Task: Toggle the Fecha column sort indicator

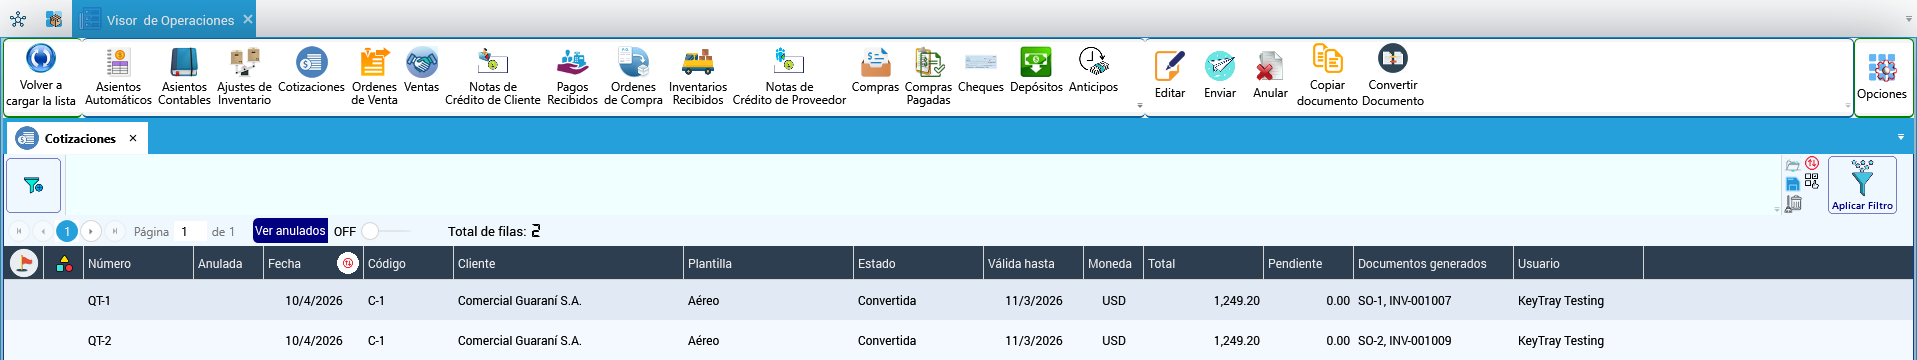Action: click(347, 263)
